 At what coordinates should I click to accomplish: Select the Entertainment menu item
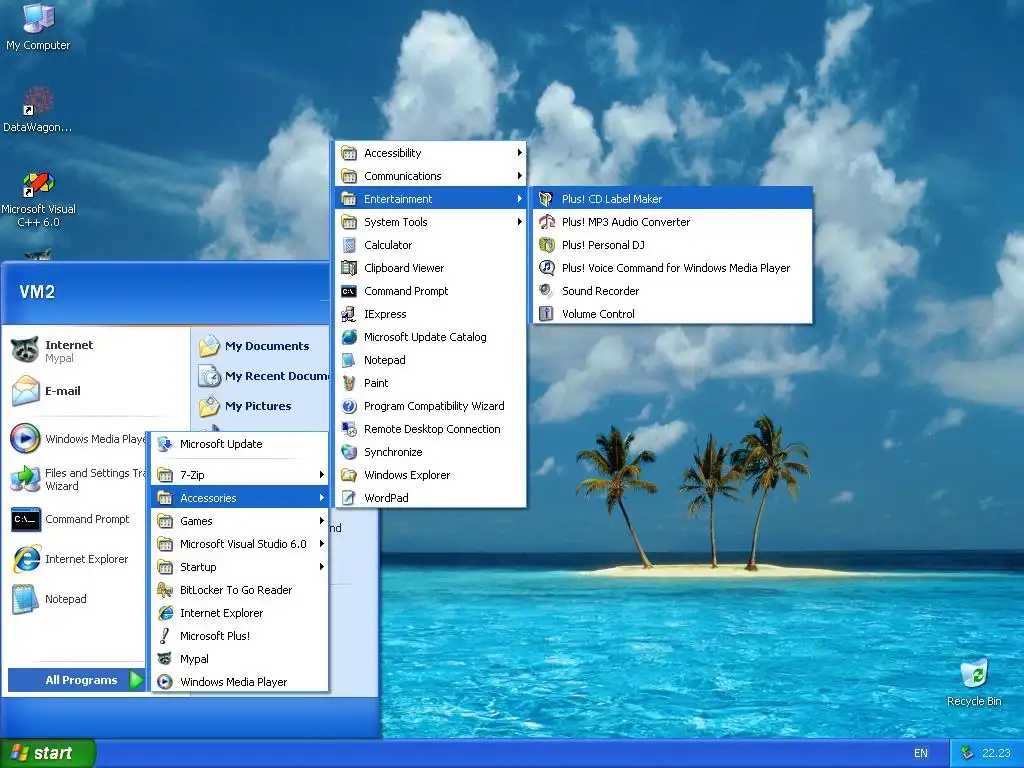coord(430,199)
